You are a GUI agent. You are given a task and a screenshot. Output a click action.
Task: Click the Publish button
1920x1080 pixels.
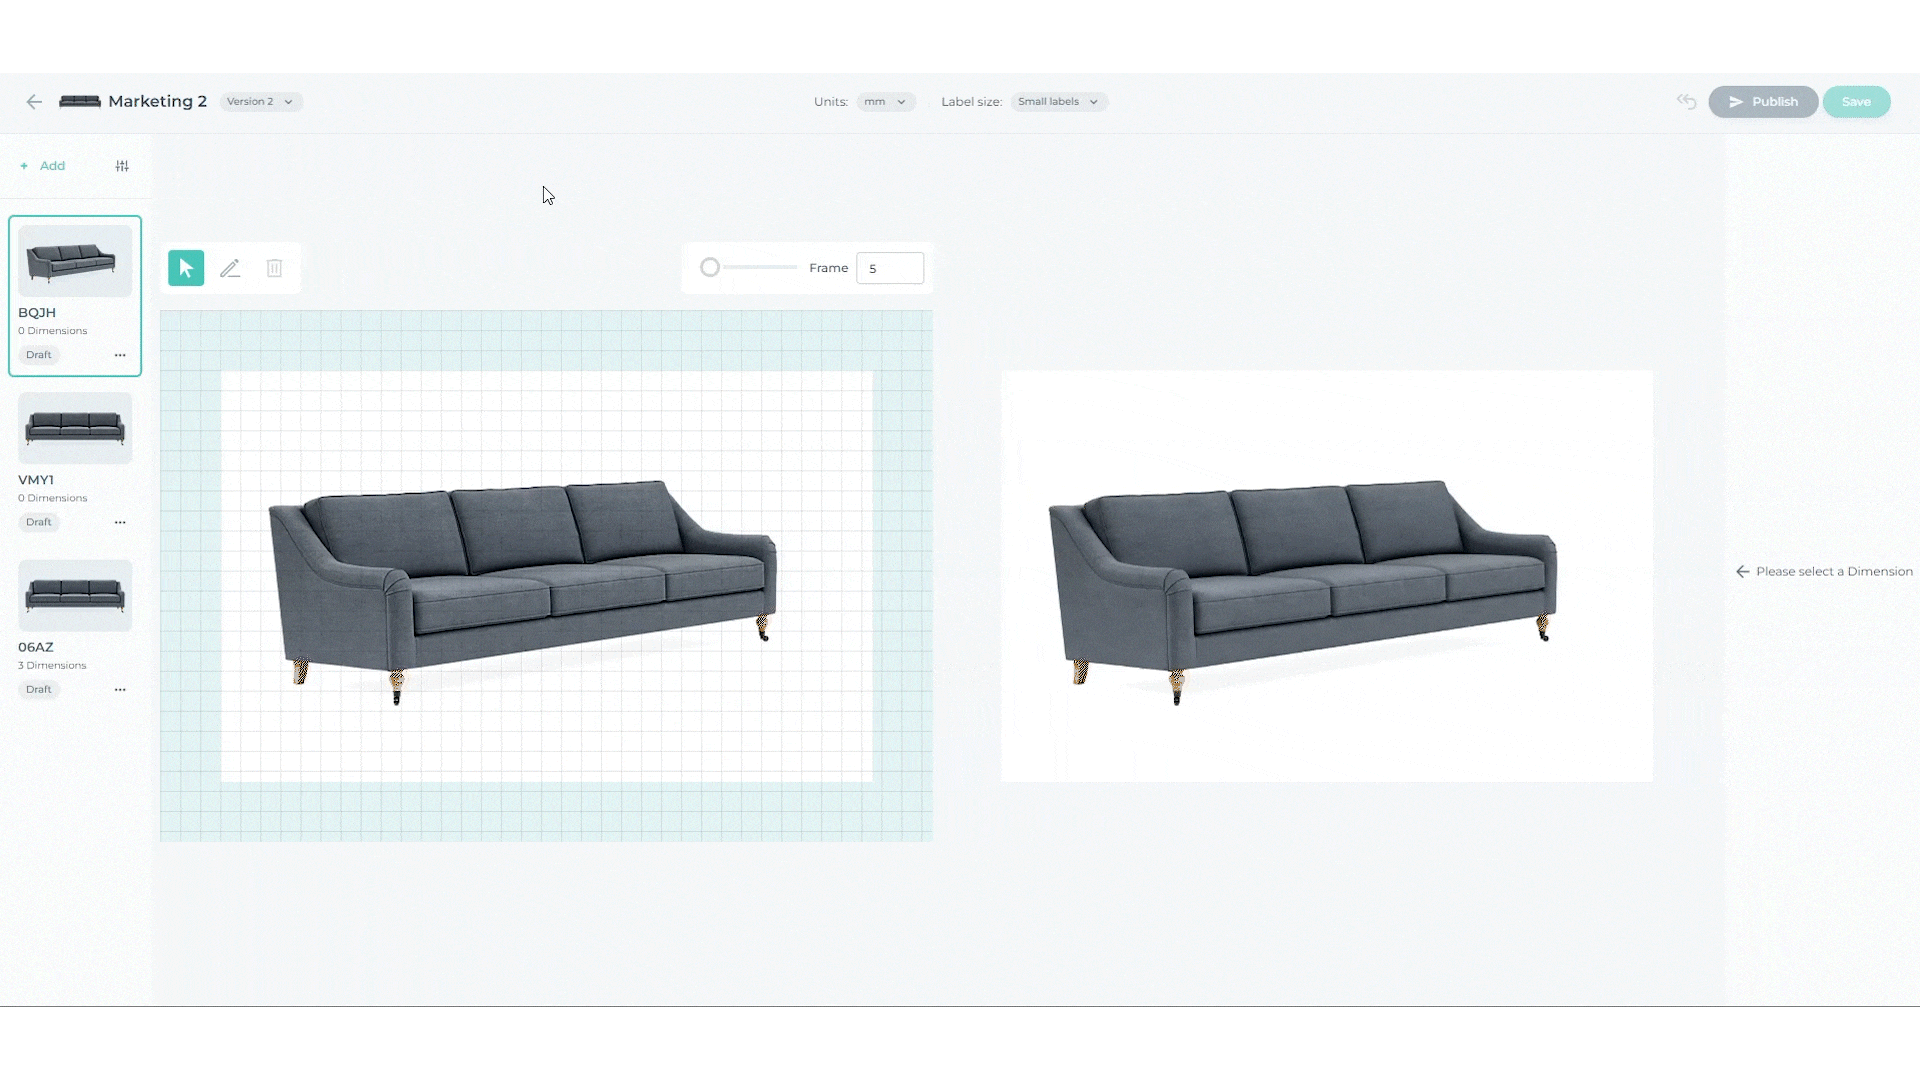1762,102
